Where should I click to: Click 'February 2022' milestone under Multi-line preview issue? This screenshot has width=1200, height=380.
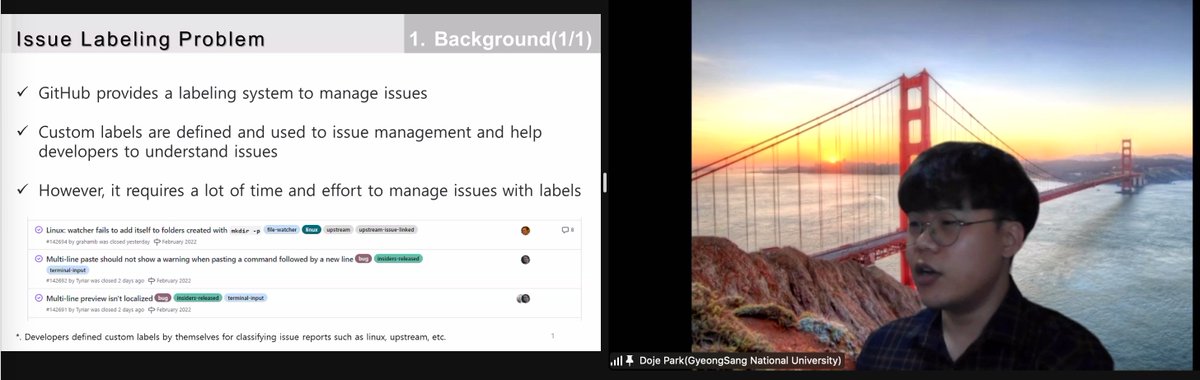click(x=173, y=309)
